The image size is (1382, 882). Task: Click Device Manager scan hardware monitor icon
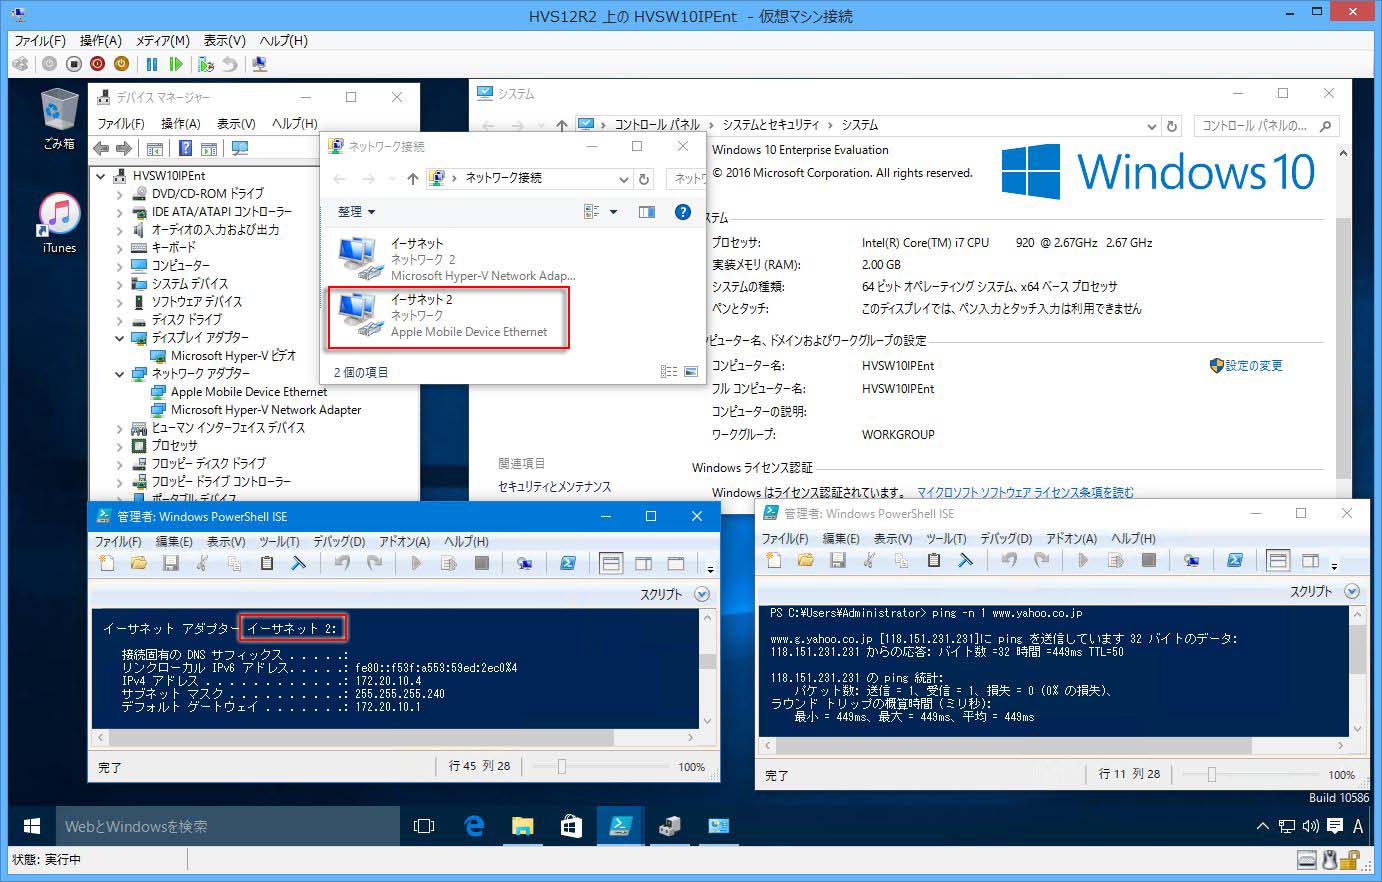[240, 149]
